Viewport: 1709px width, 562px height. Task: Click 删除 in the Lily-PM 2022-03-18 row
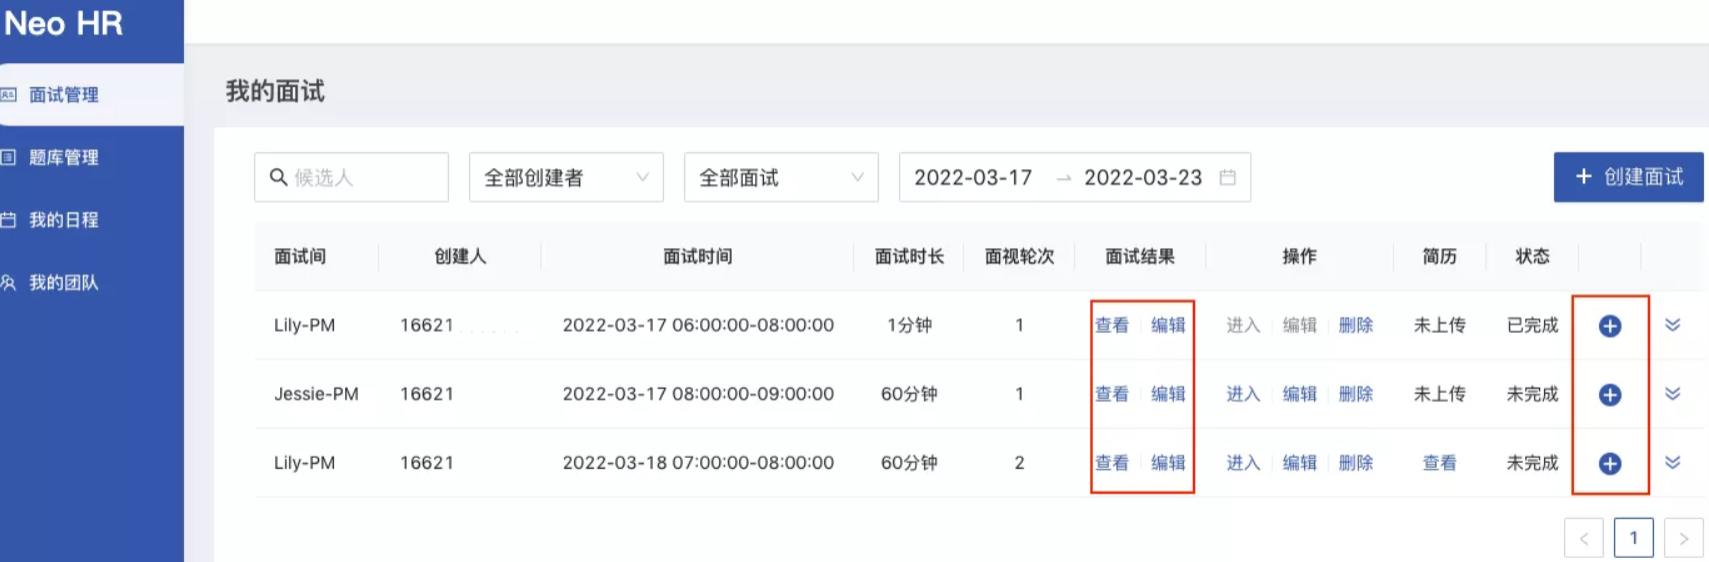click(1356, 463)
